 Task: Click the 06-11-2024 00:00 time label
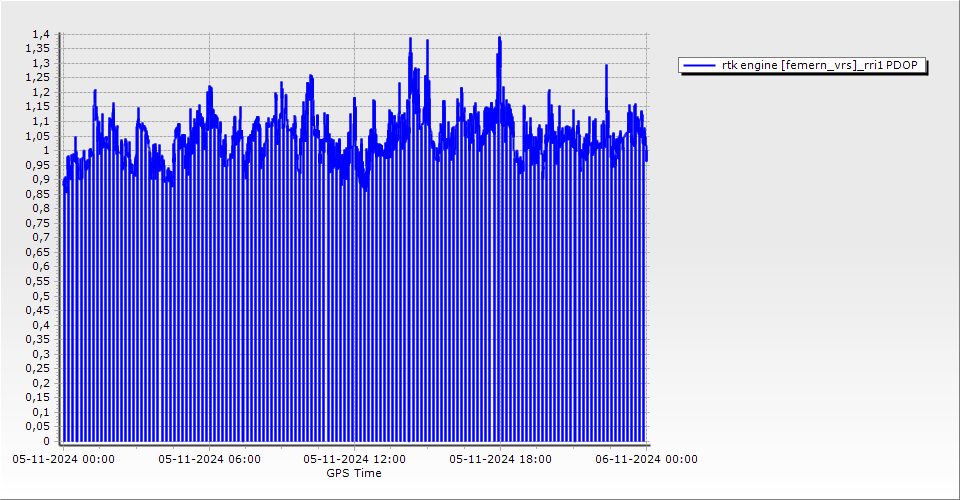646,460
